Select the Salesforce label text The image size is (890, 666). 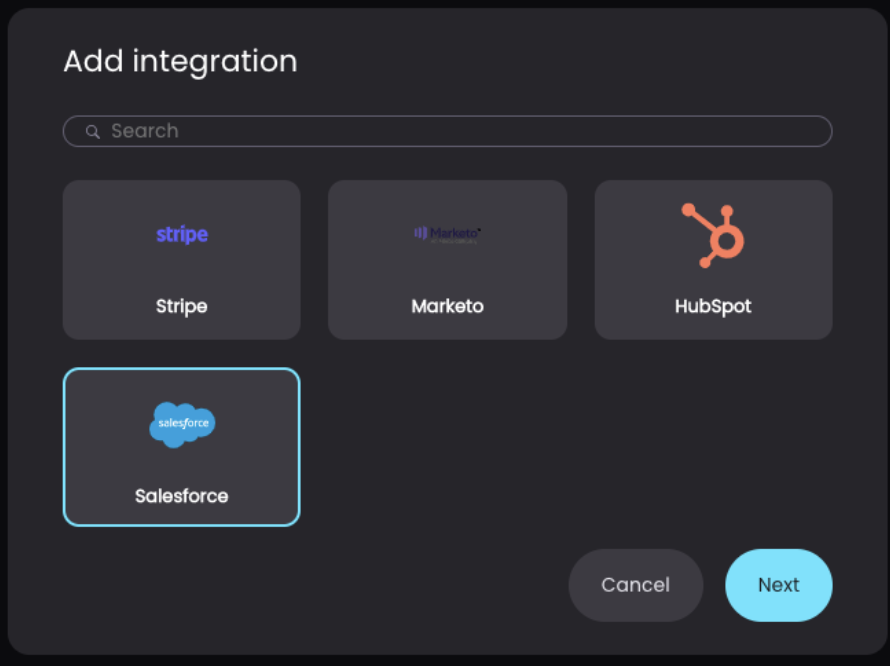182,496
